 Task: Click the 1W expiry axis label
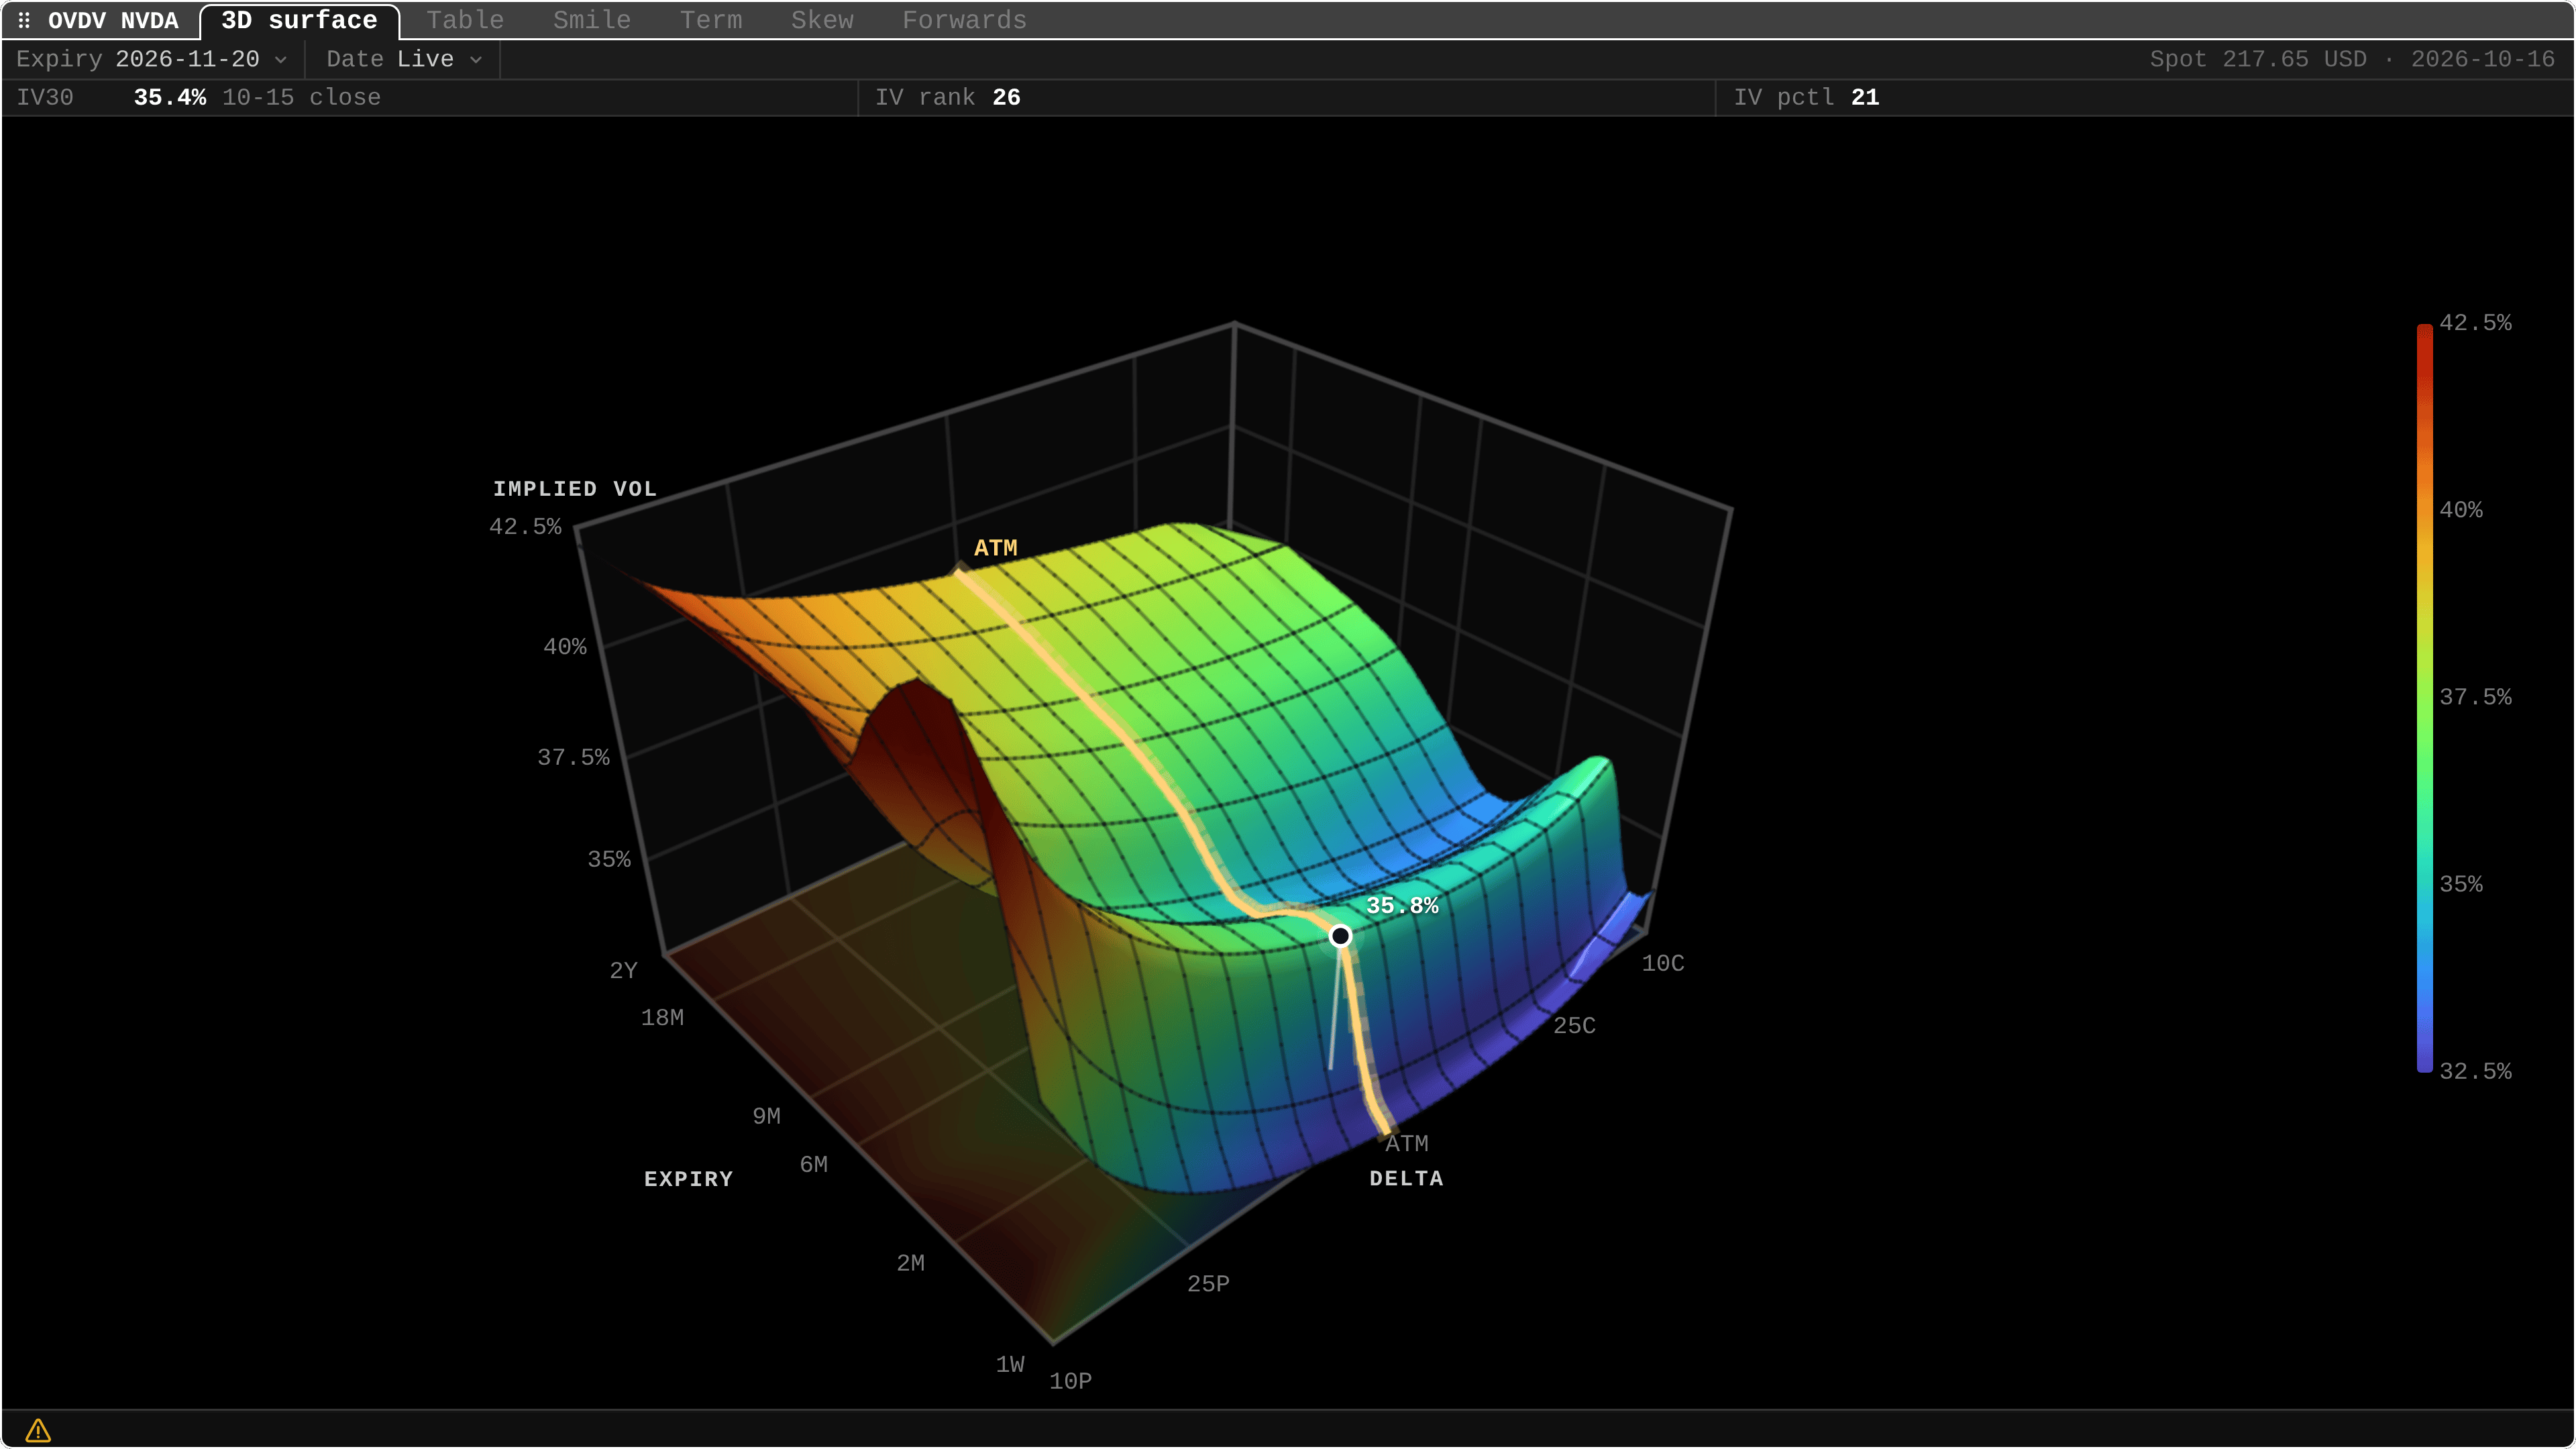coord(1010,1364)
